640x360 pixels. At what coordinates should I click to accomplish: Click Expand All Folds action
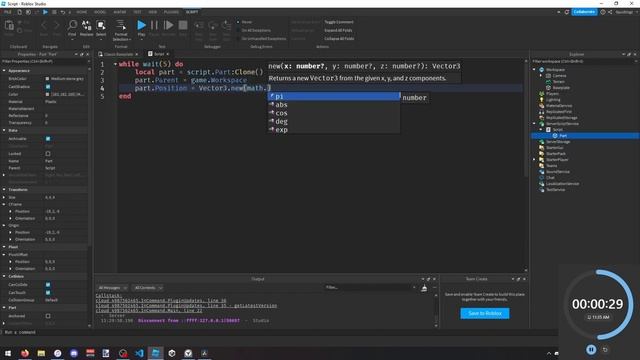click(338, 30)
